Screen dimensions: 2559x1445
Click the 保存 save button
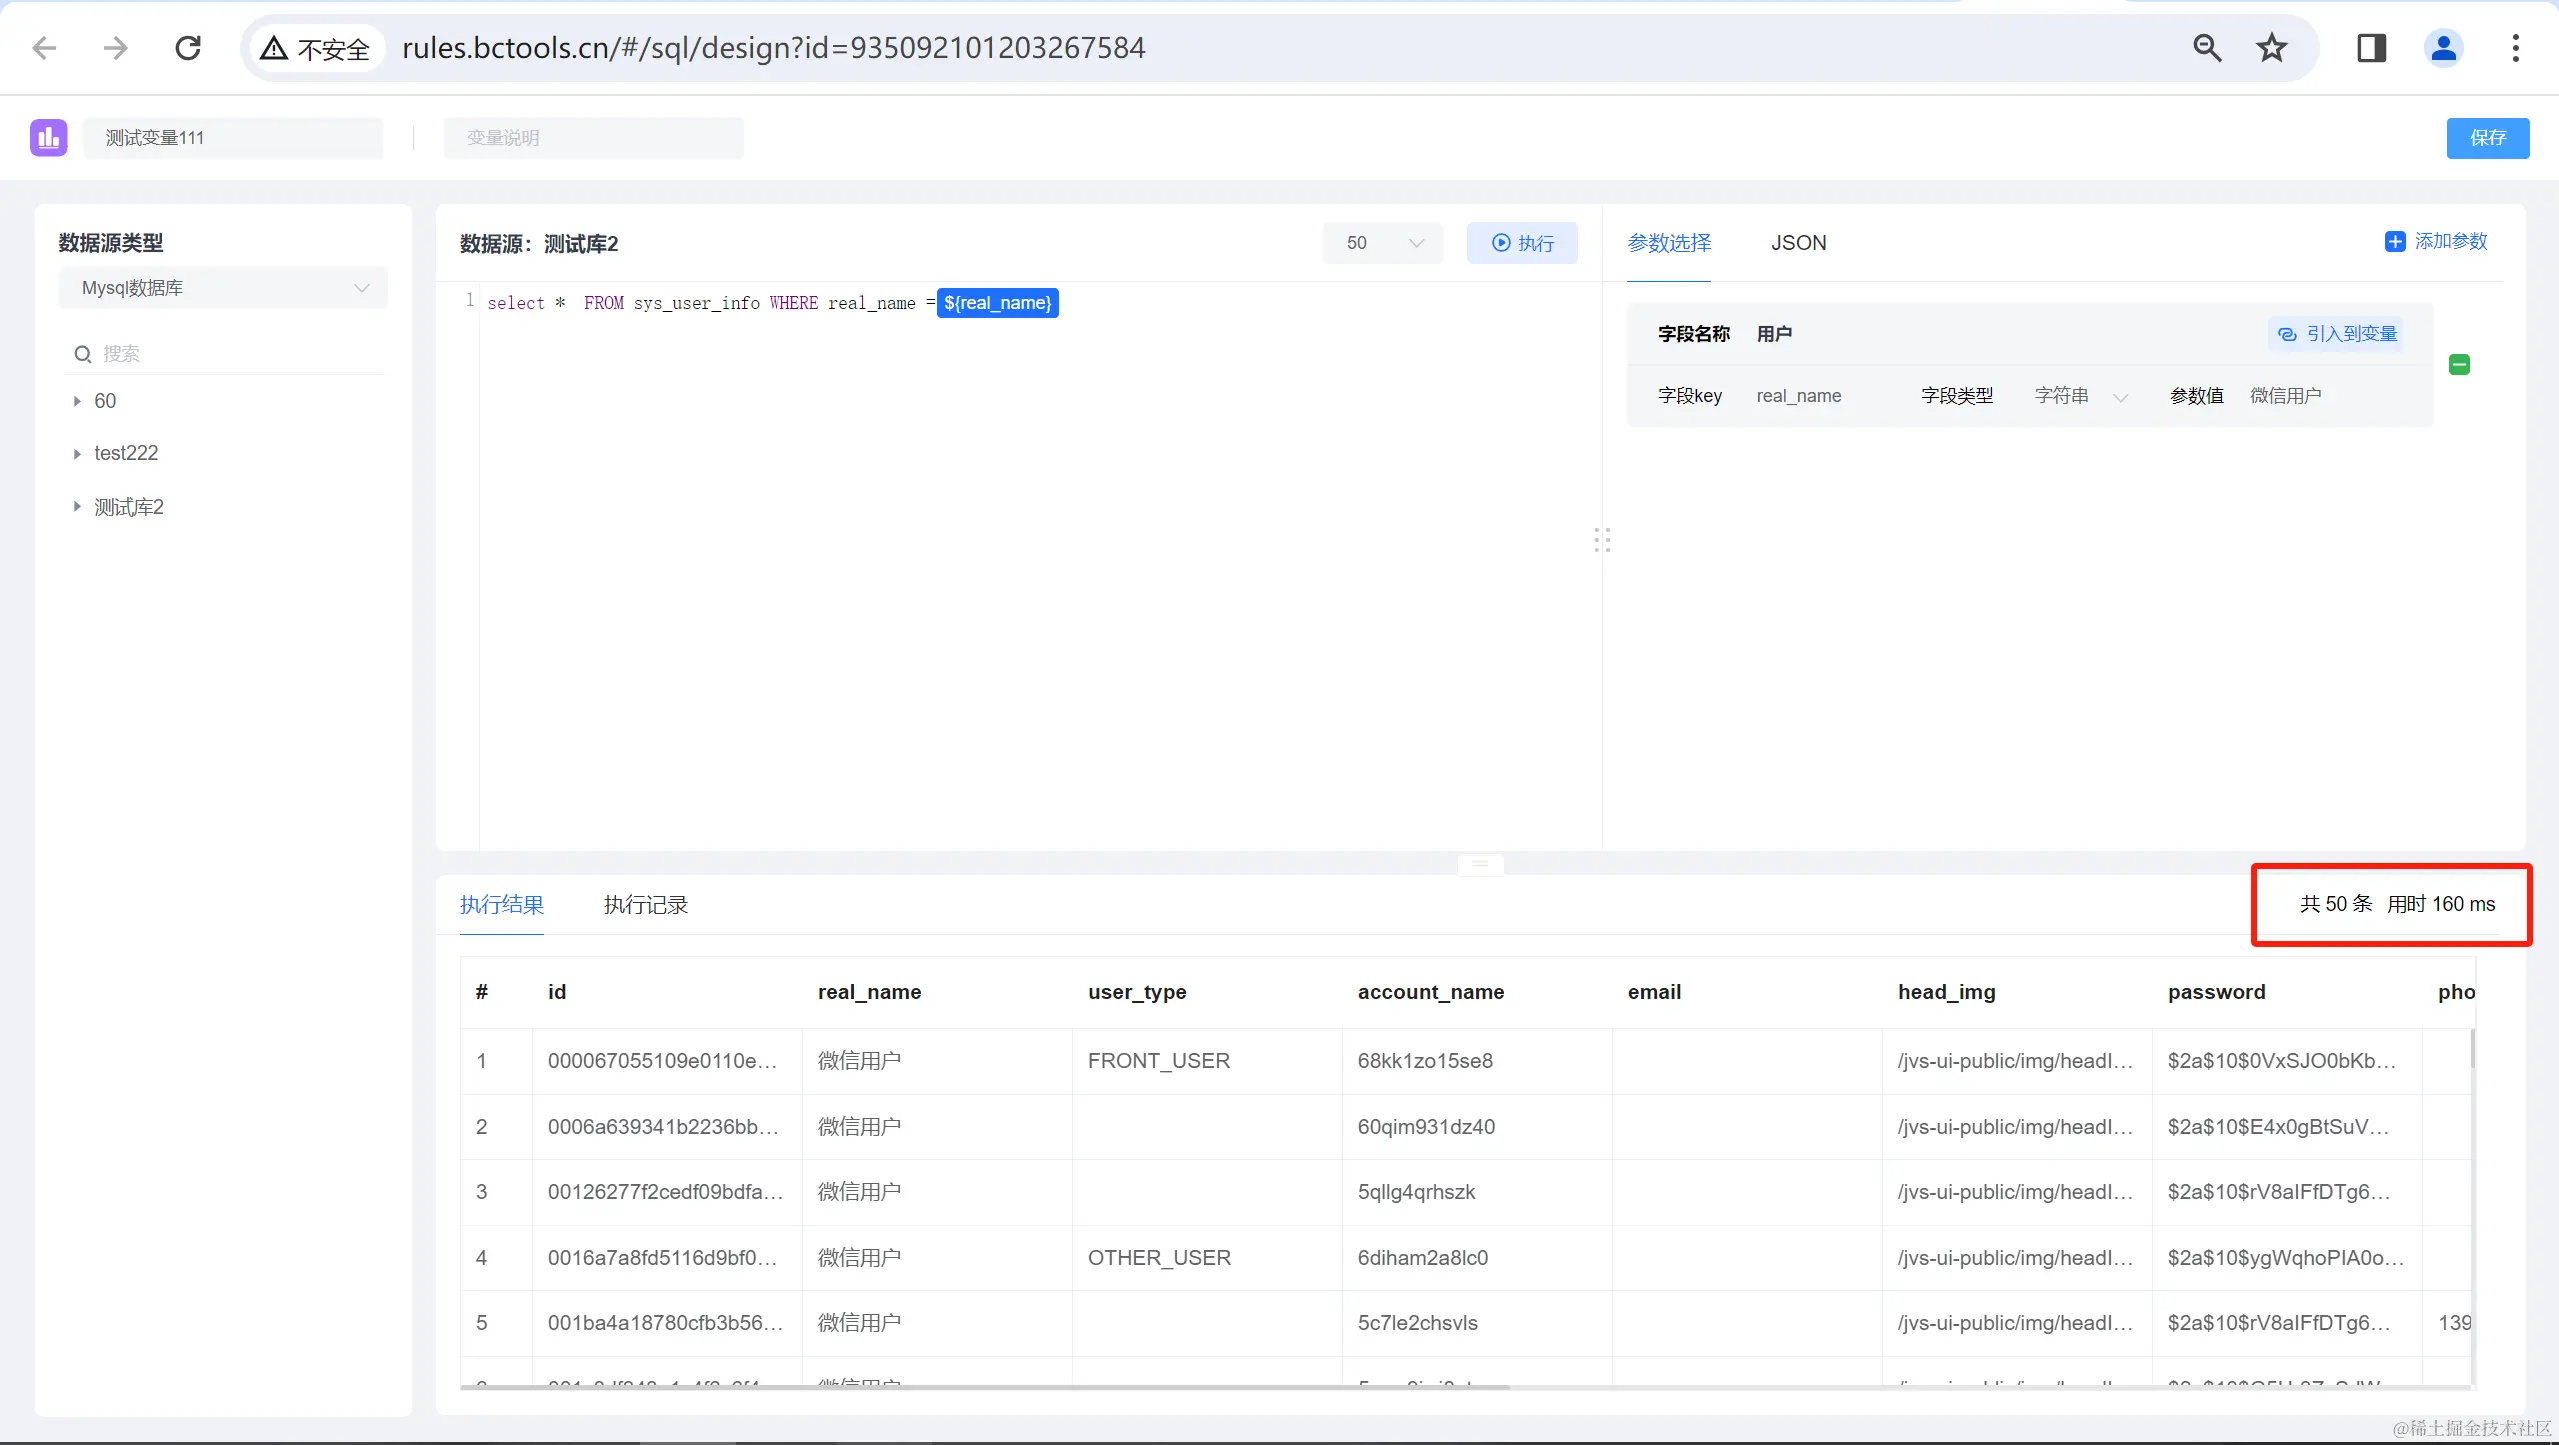click(x=2487, y=138)
